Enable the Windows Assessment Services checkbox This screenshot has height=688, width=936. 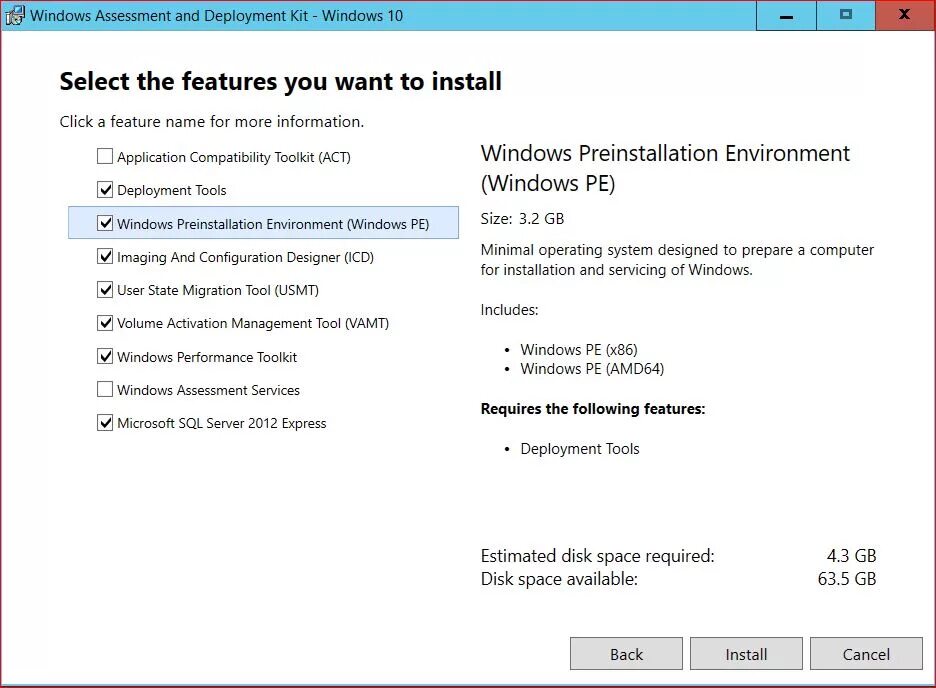[x=104, y=390]
